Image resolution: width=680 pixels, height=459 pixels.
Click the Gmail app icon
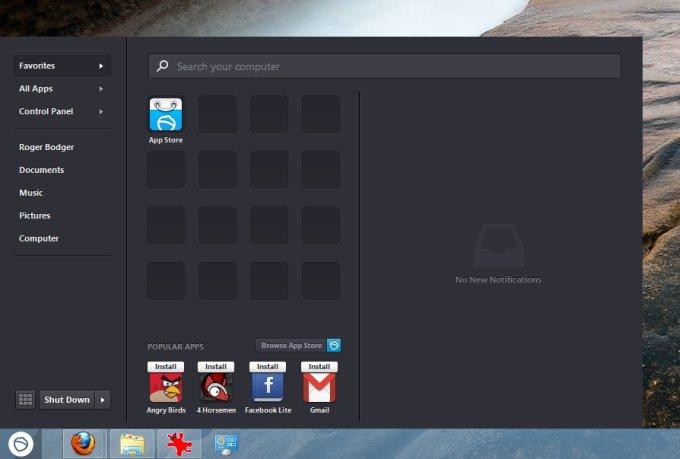click(319, 387)
